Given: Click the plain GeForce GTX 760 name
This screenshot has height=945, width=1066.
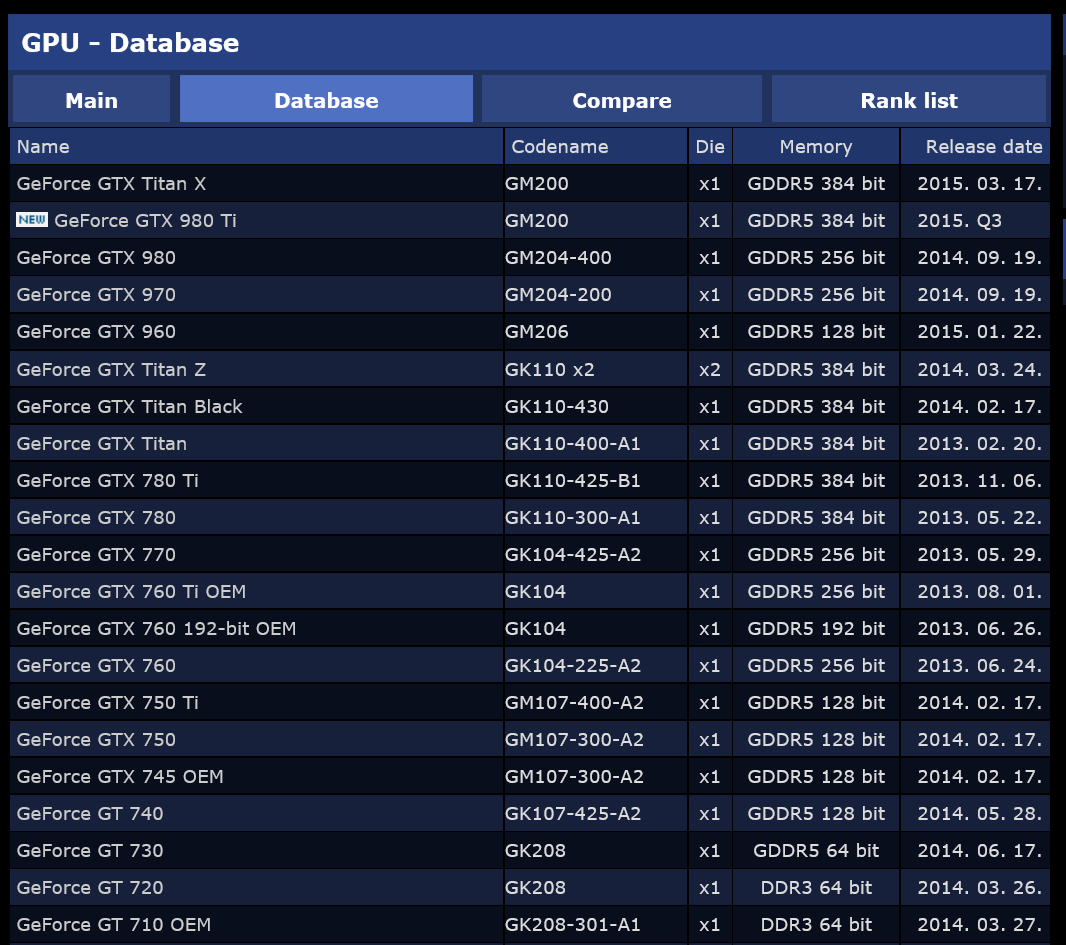Looking at the screenshot, I should pos(97,666).
